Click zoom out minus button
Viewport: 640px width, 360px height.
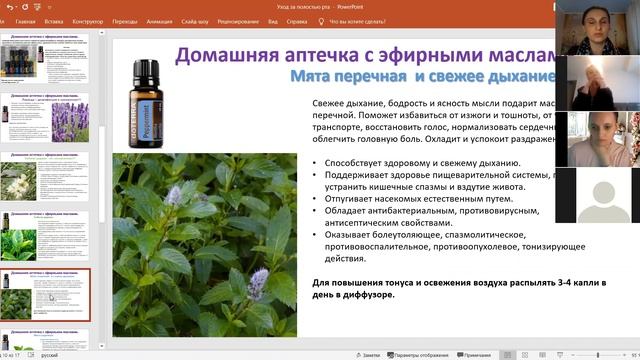click(573, 355)
